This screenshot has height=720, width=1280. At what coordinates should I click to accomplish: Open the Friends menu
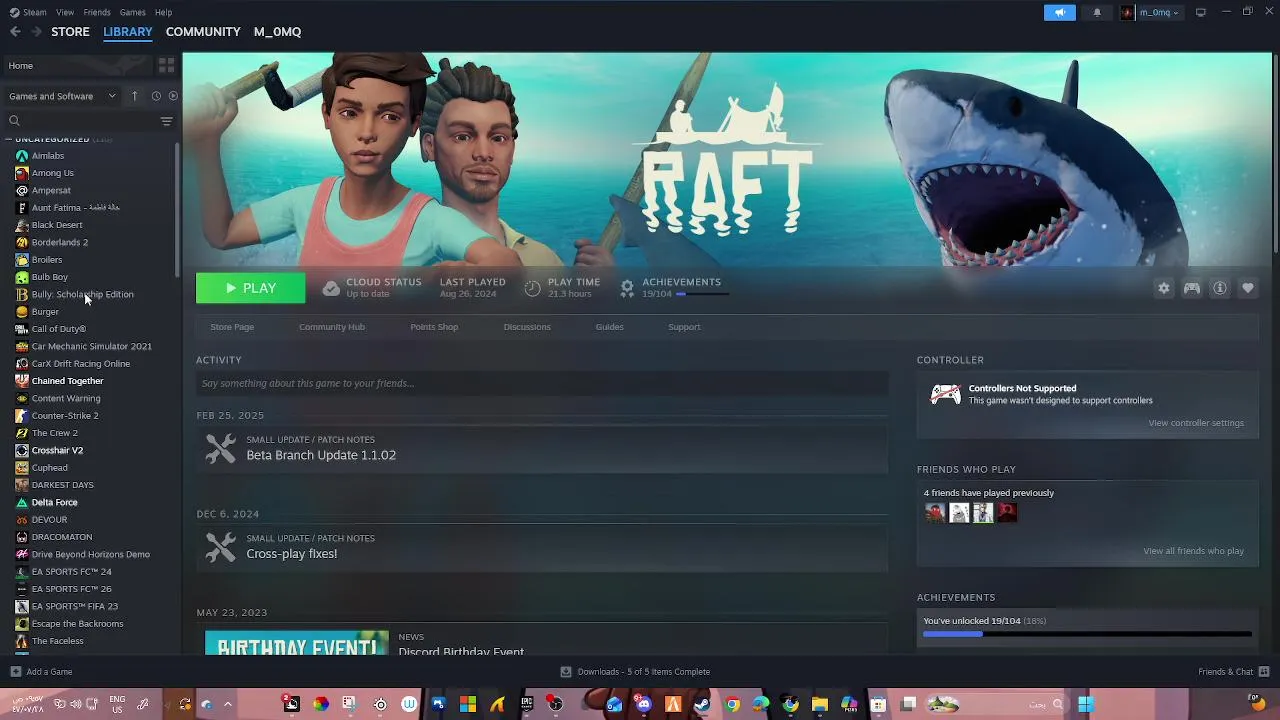tap(97, 12)
